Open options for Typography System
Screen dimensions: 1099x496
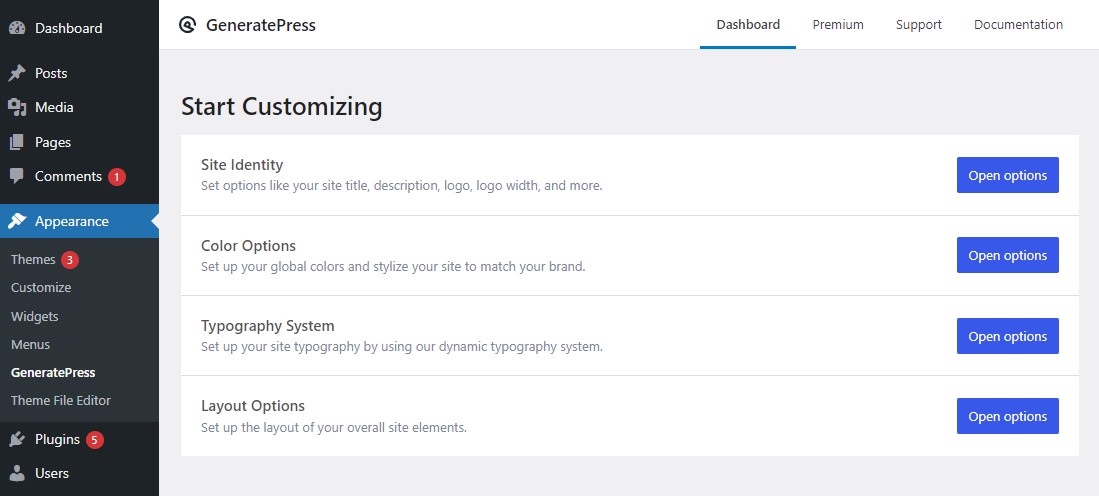click(1007, 336)
